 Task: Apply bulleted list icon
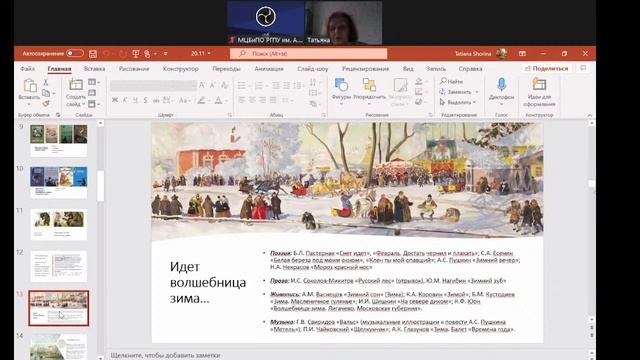(242, 85)
